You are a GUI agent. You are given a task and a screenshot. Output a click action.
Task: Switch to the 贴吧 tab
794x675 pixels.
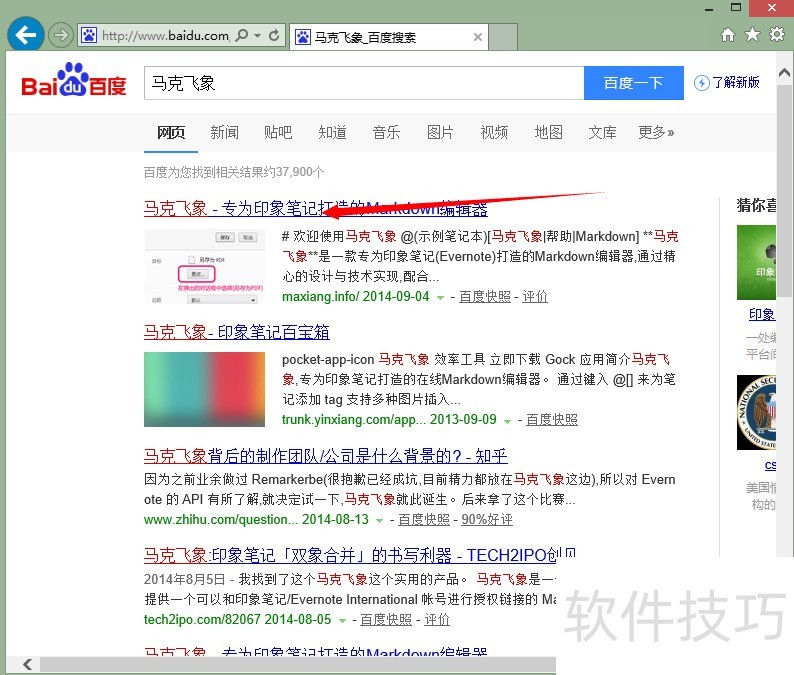coord(278,133)
